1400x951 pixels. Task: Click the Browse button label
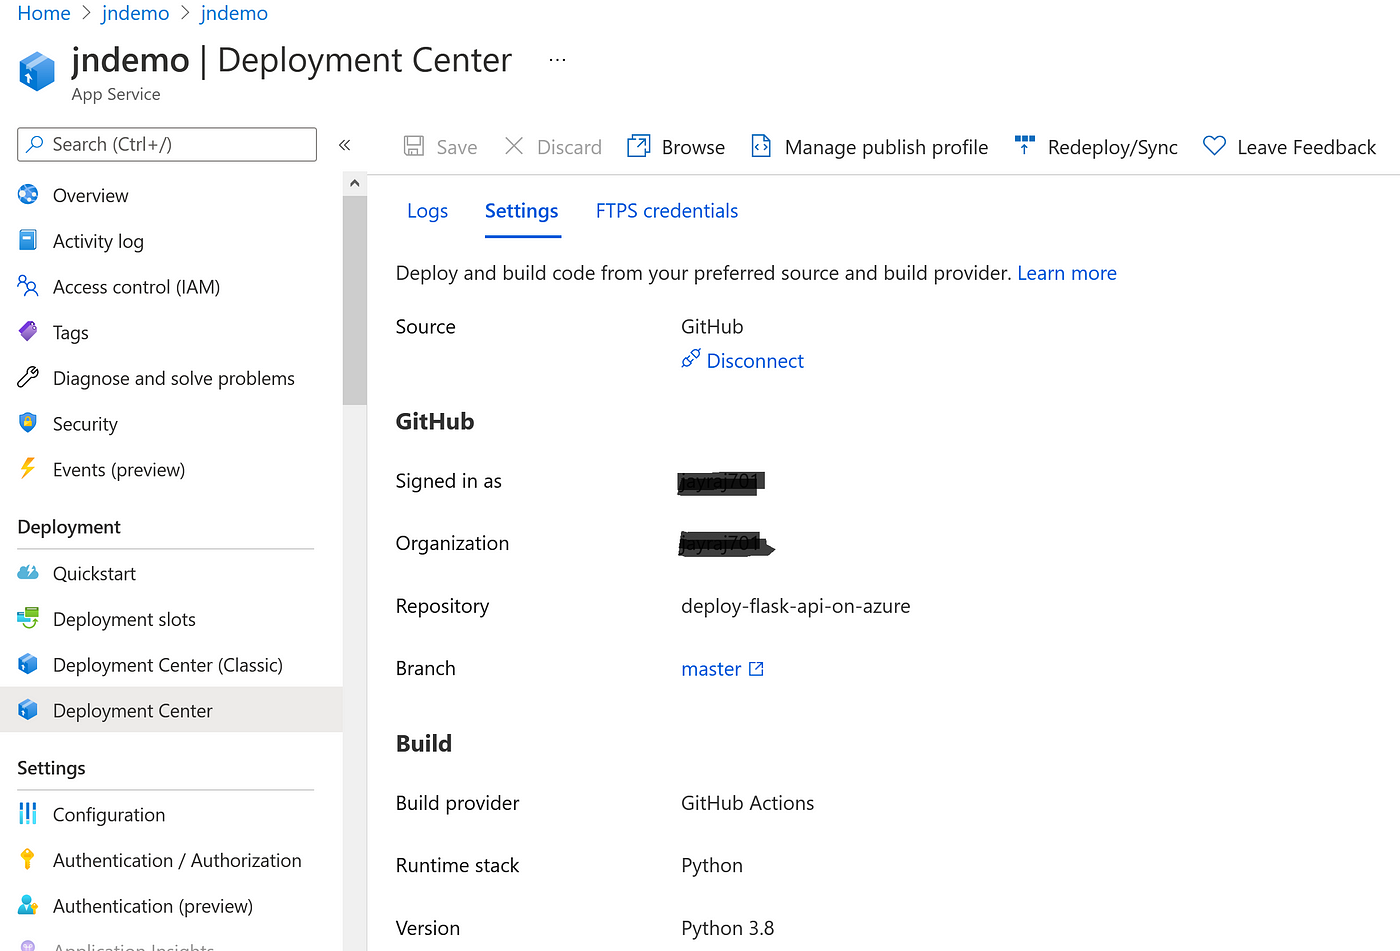tap(693, 147)
